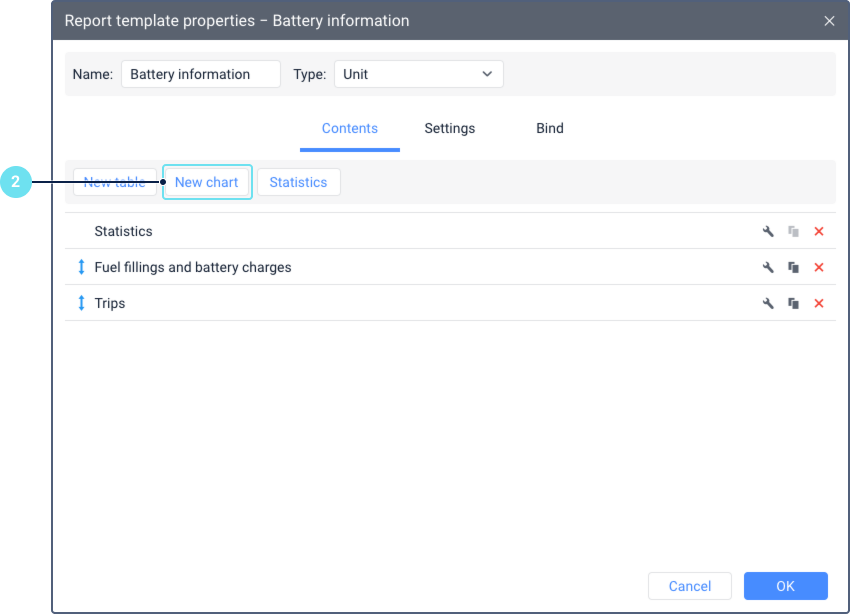This screenshot has height=614, width=850.
Task: Switch to the Contents tab
Action: tap(350, 129)
